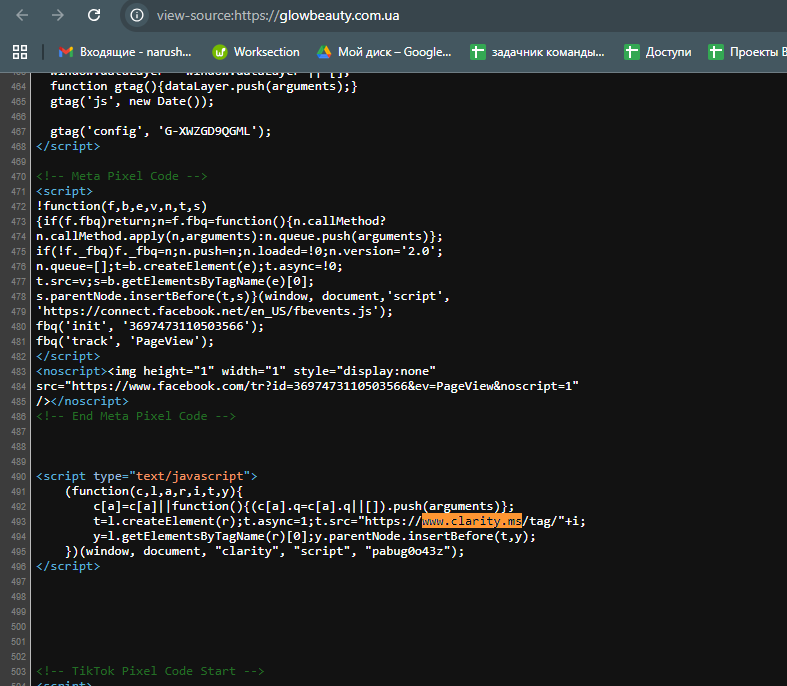Open the Проекты bookmark
The width and height of the screenshot is (787, 686).
click(x=747, y=51)
